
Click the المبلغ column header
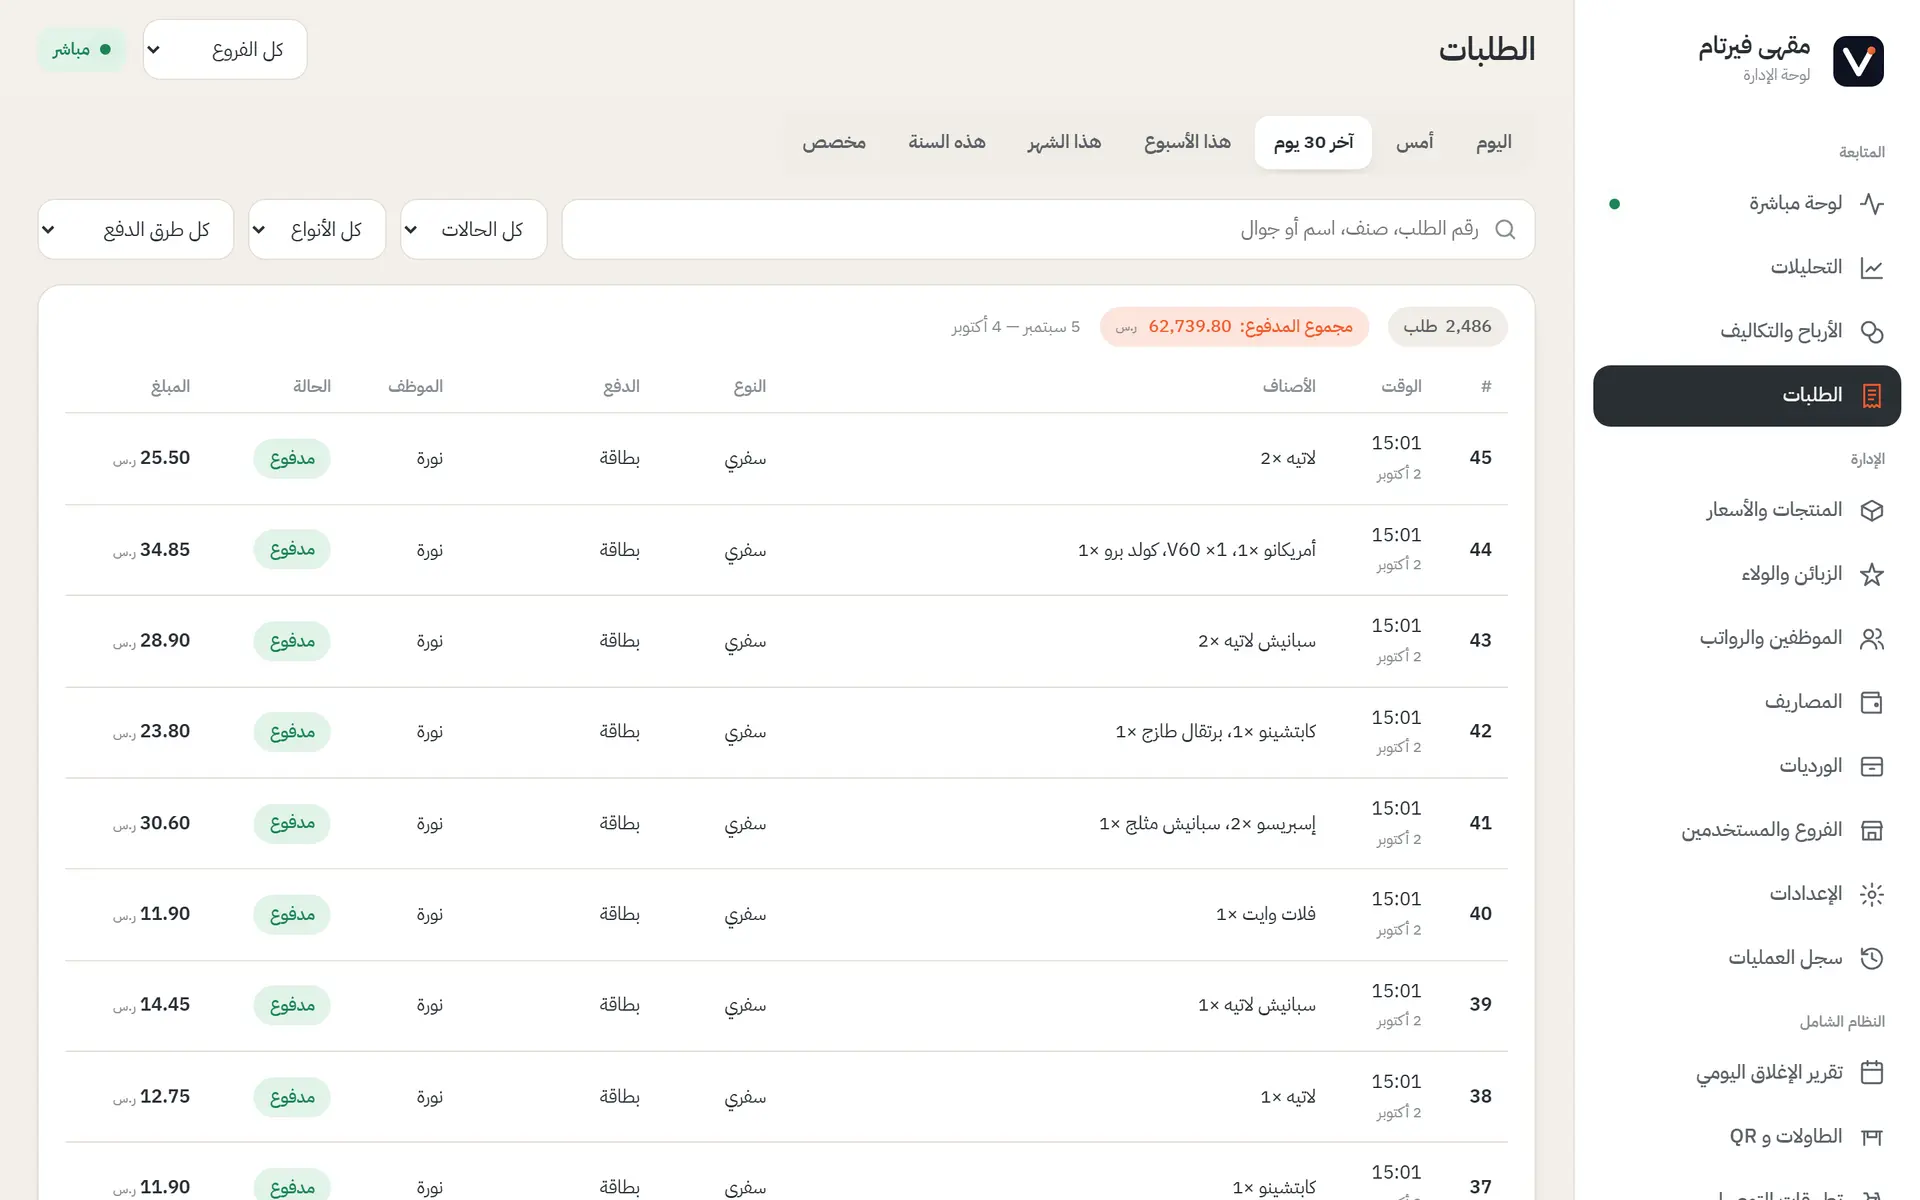click(170, 387)
